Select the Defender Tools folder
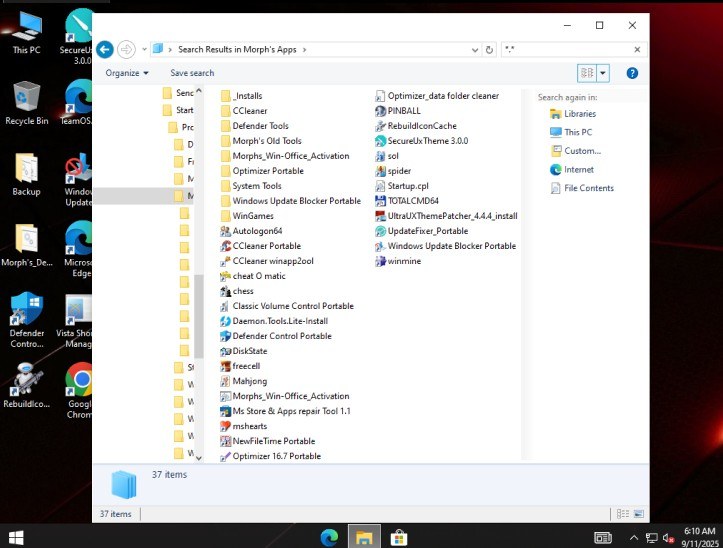This screenshot has width=723, height=548. click(255, 126)
